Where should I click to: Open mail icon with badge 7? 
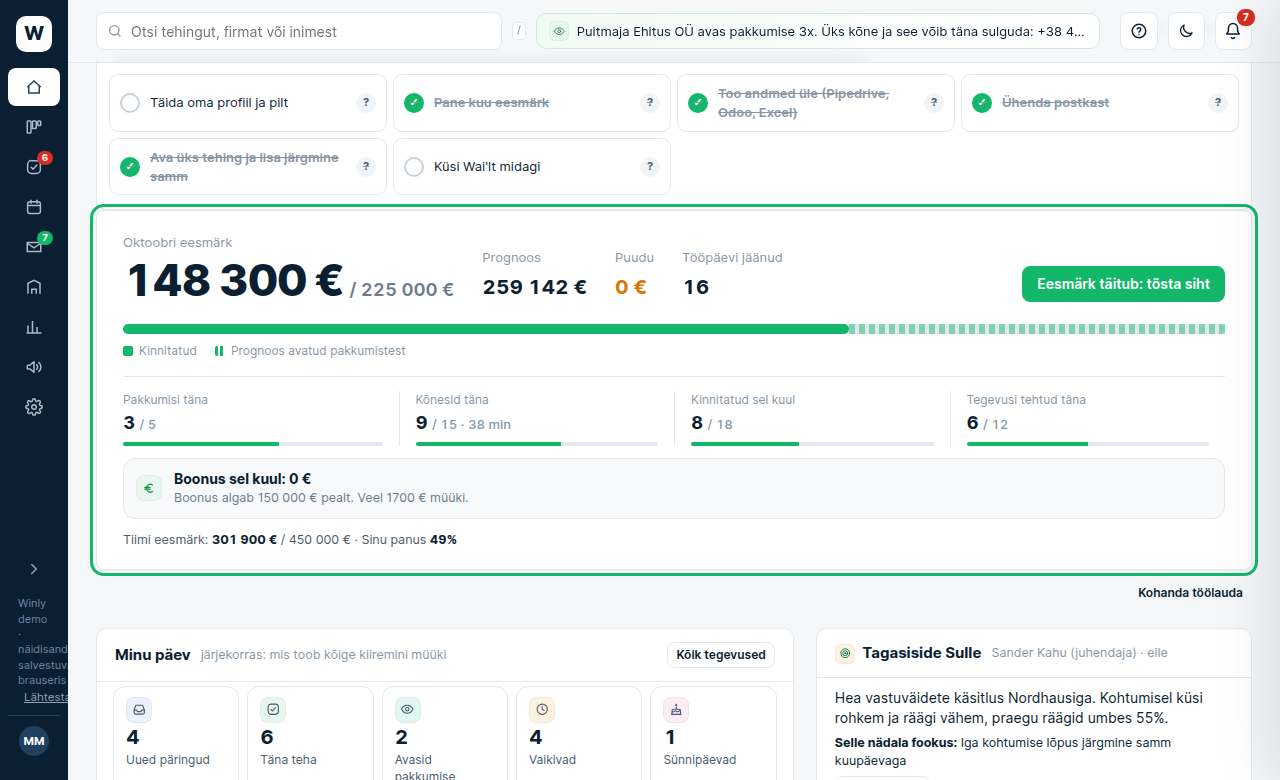(x=34, y=247)
